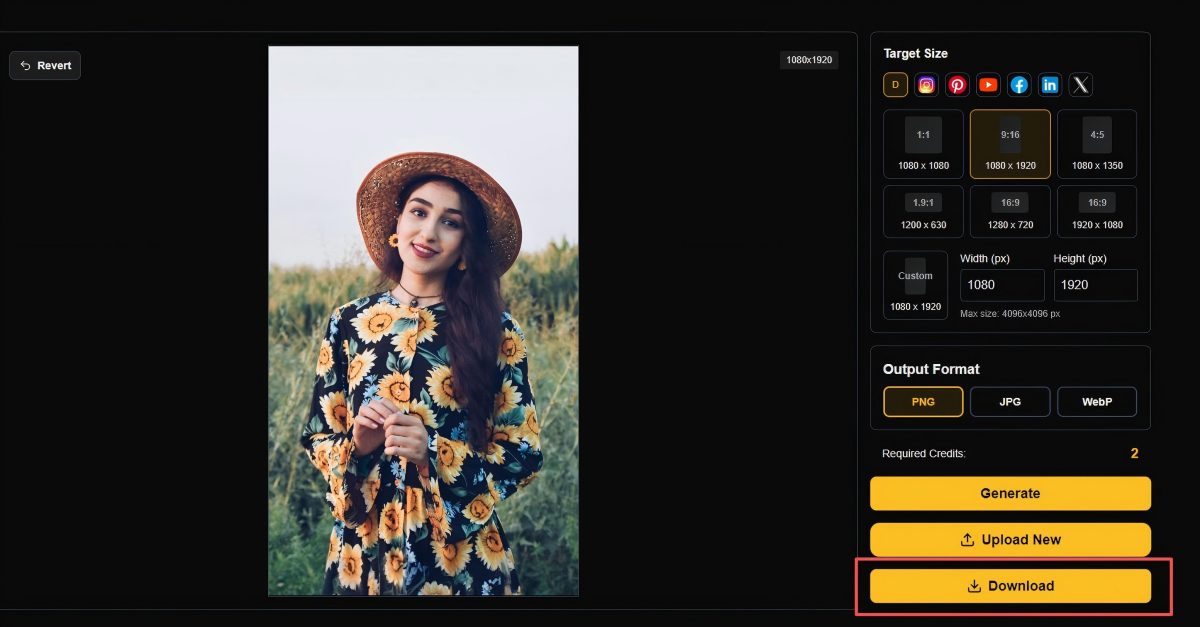
Task: Choose the 16:9 1280 x 720 size
Action: pos(1010,211)
